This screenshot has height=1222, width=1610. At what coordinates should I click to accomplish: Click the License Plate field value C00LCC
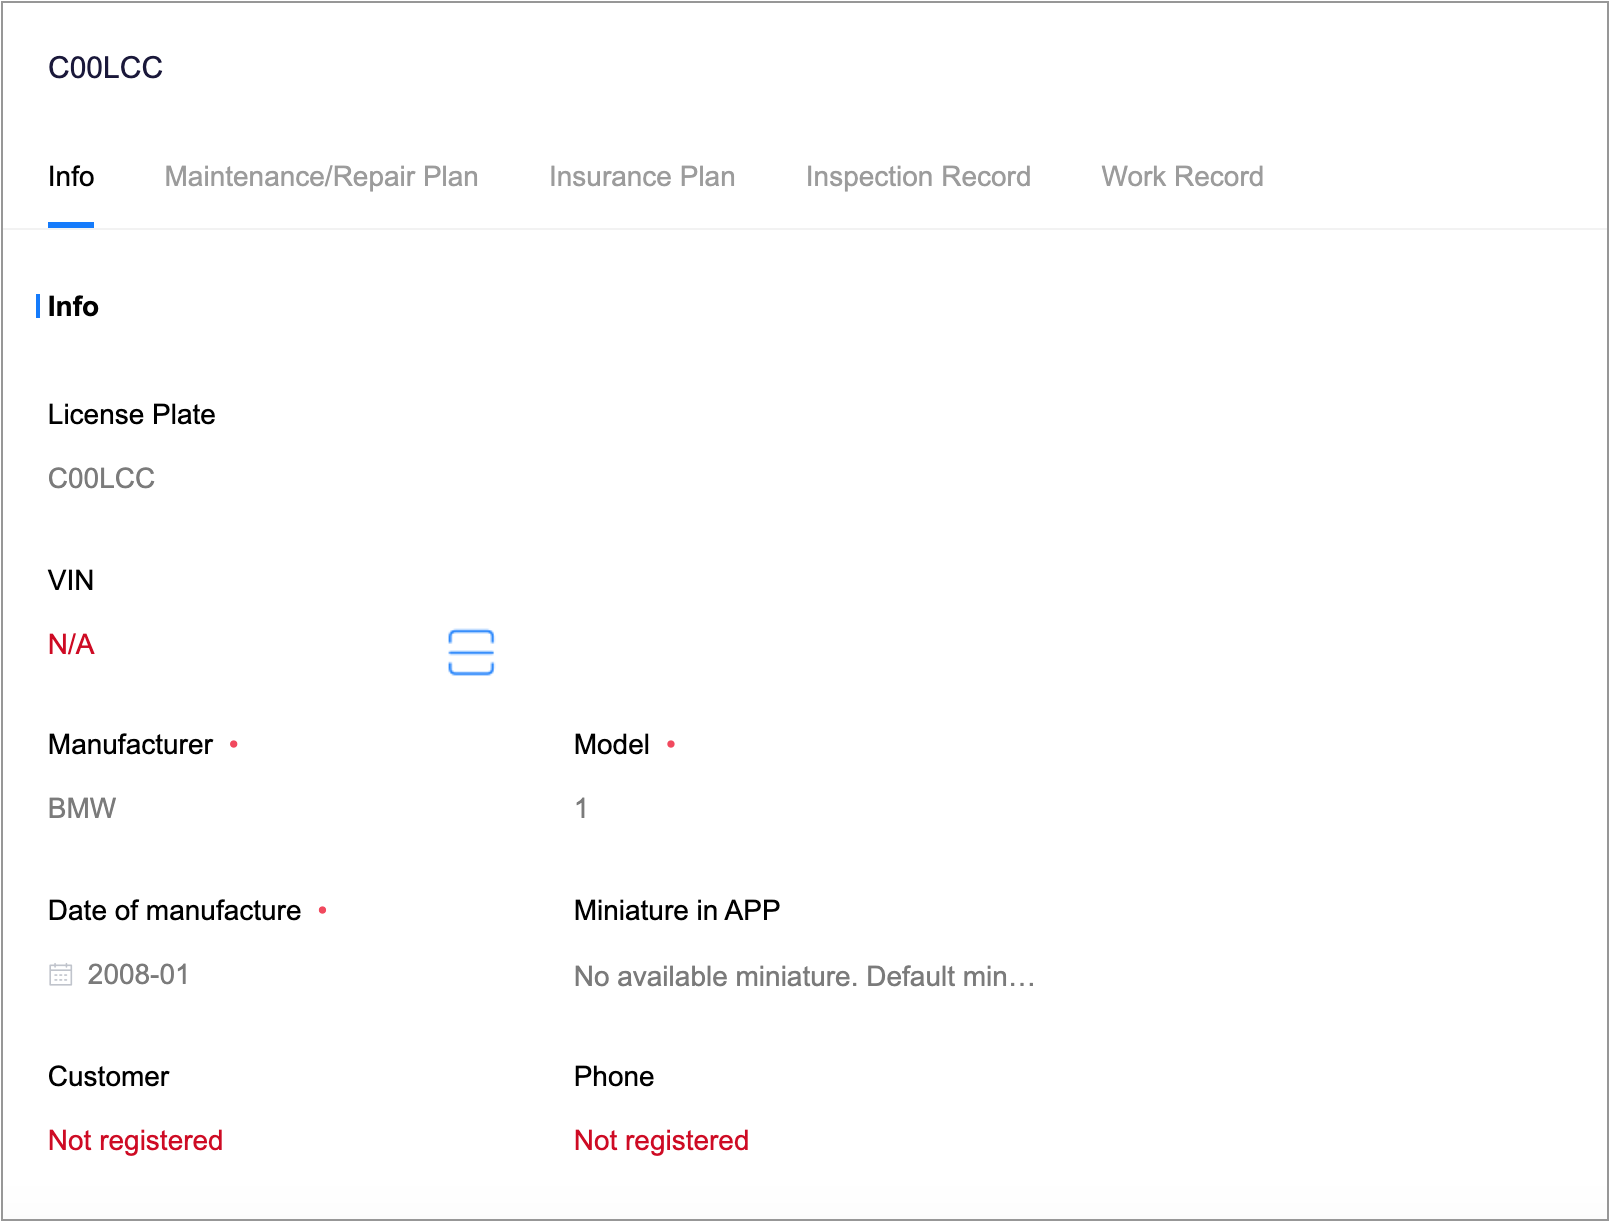tap(102, 479)
